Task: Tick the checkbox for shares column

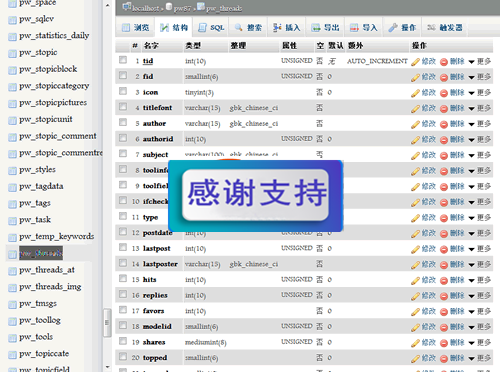Action: [123, 341]
